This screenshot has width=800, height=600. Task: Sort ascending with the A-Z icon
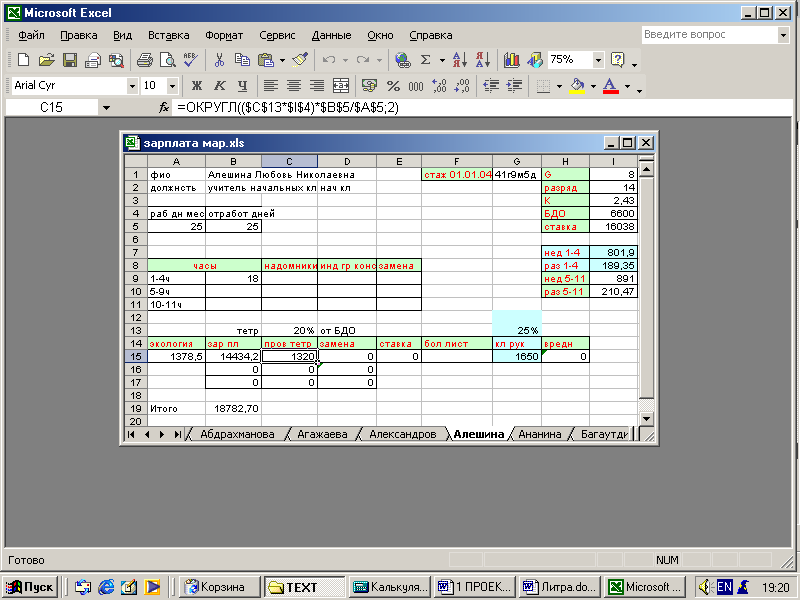pos(459,60)
